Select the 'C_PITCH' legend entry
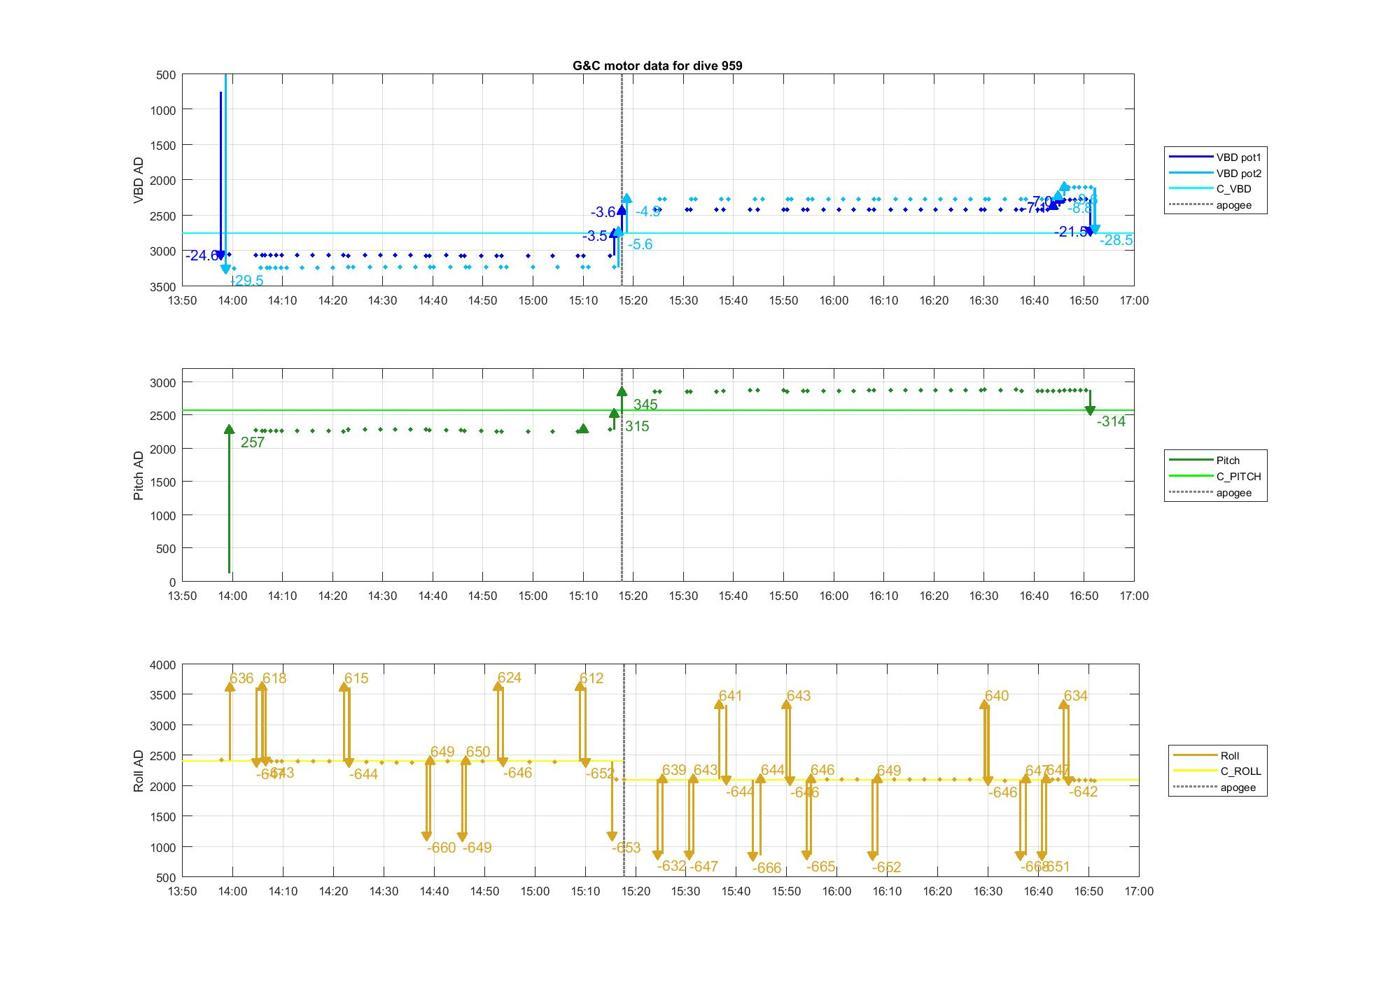Screen dimensions: 1400x986 (1216, 476)
